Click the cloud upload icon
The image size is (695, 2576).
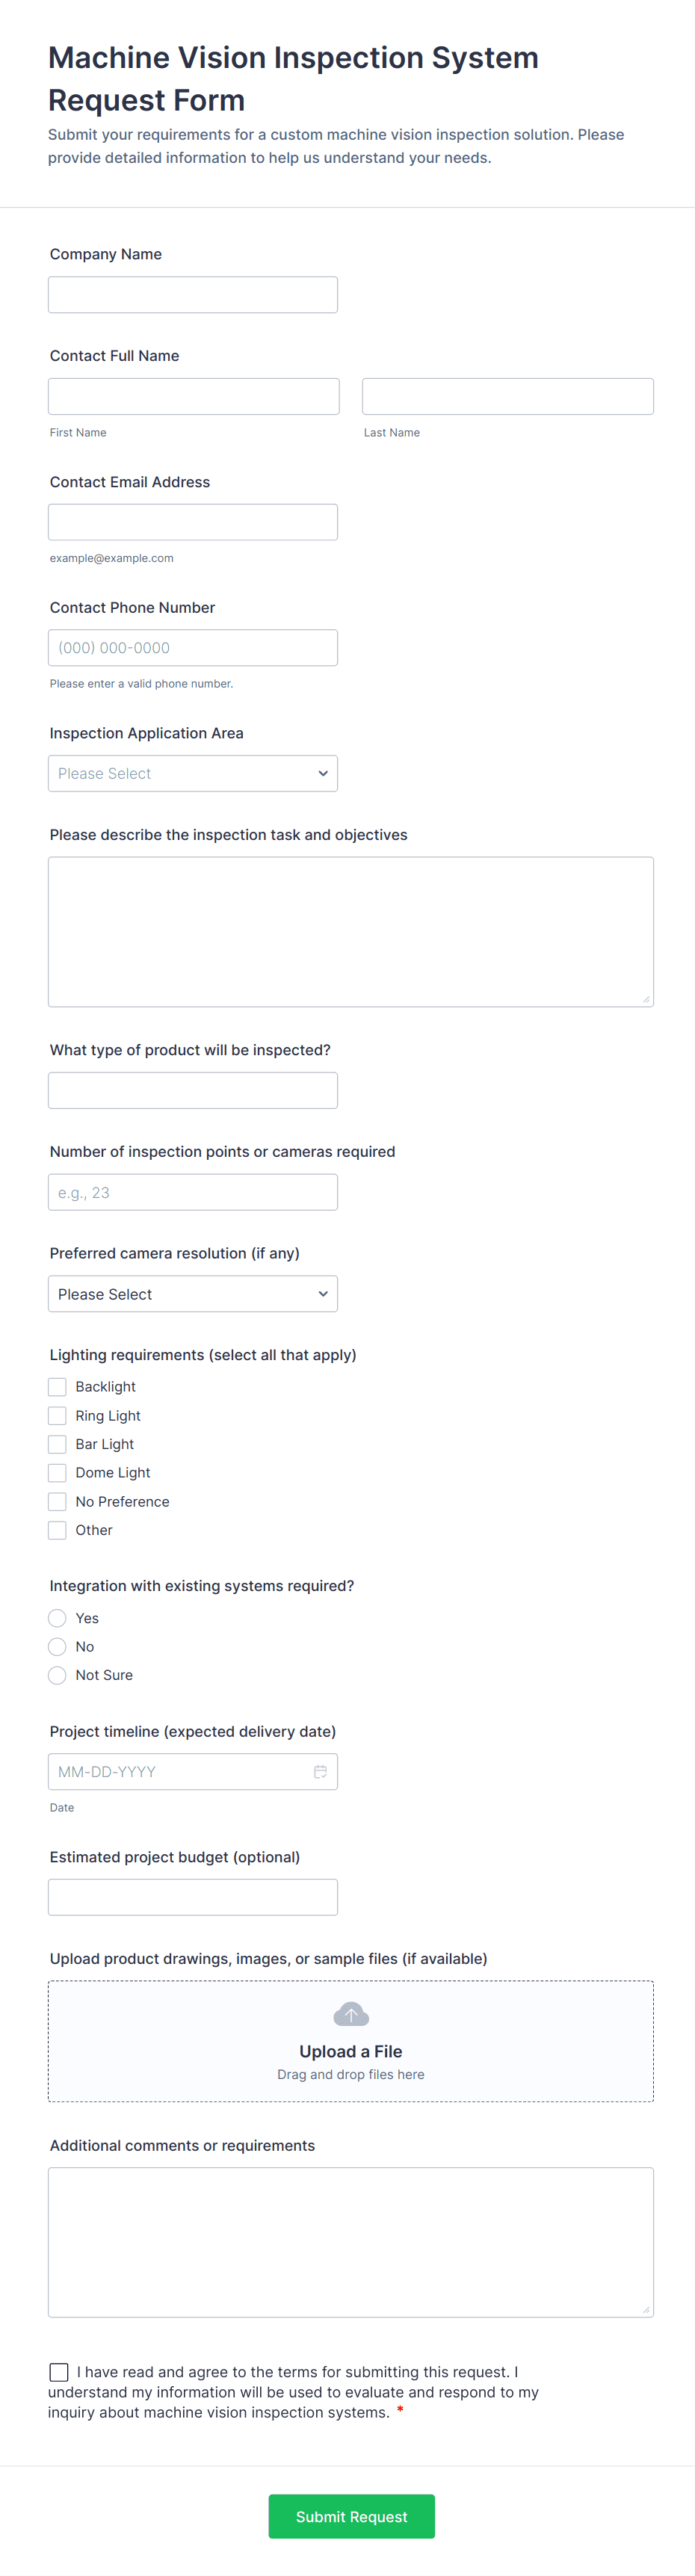point(351,2014)
